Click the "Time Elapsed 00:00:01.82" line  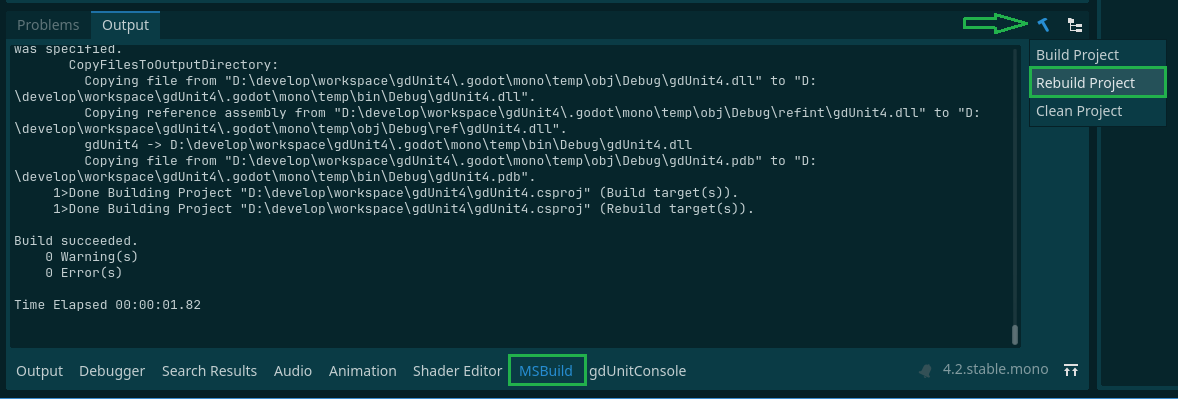[x=107, y=305]
